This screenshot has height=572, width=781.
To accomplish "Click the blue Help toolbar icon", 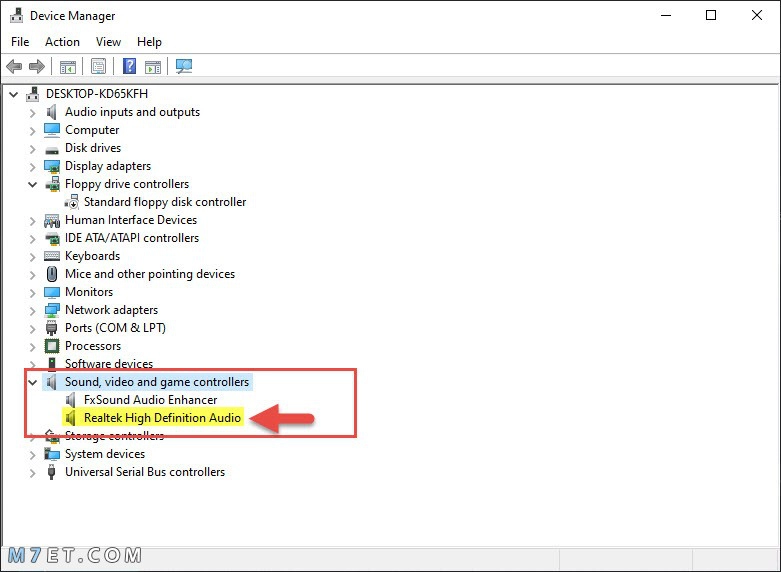I will click(129, 66).
